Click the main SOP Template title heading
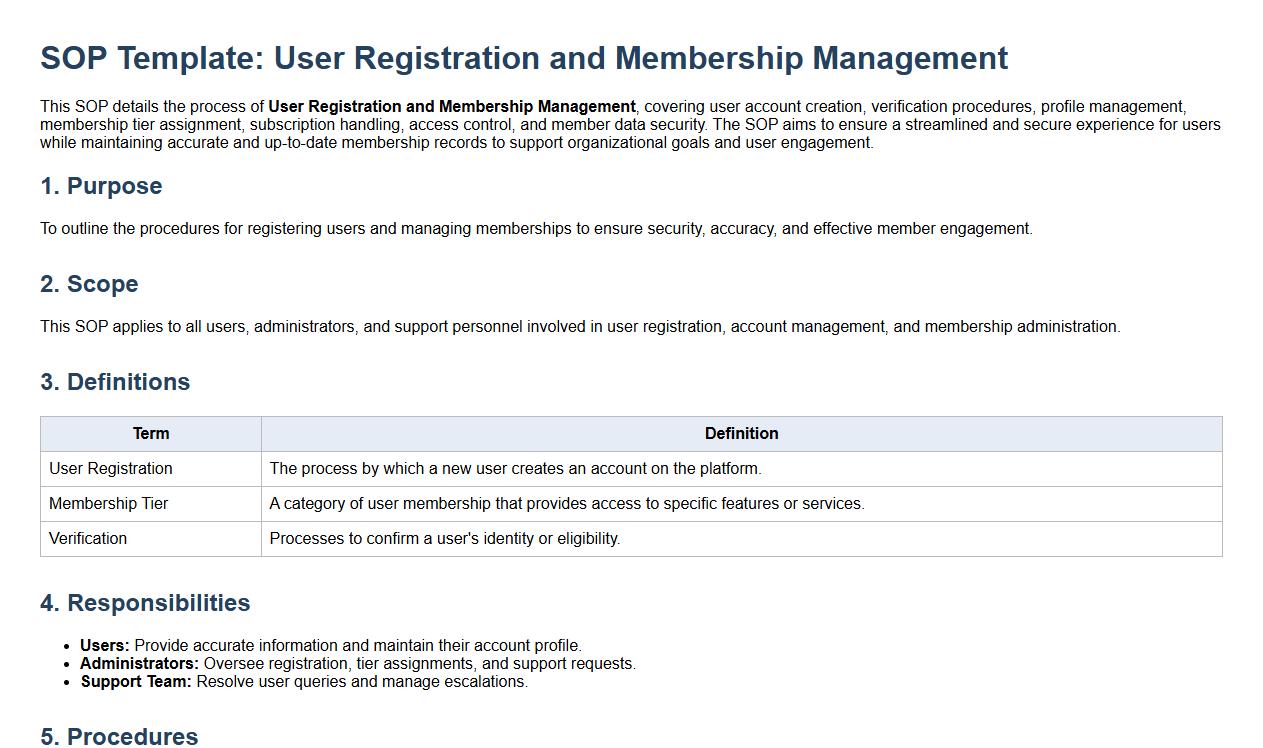The height and width of the screenshot is (748, 1263). point(524,58)
